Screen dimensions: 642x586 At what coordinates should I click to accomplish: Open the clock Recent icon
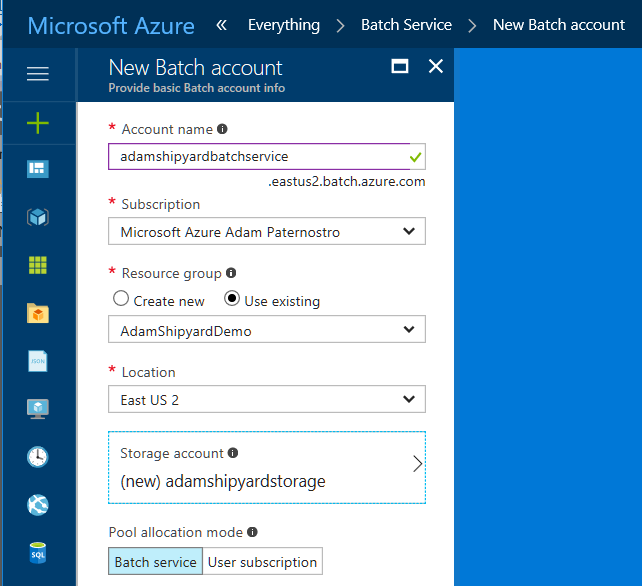38,457
